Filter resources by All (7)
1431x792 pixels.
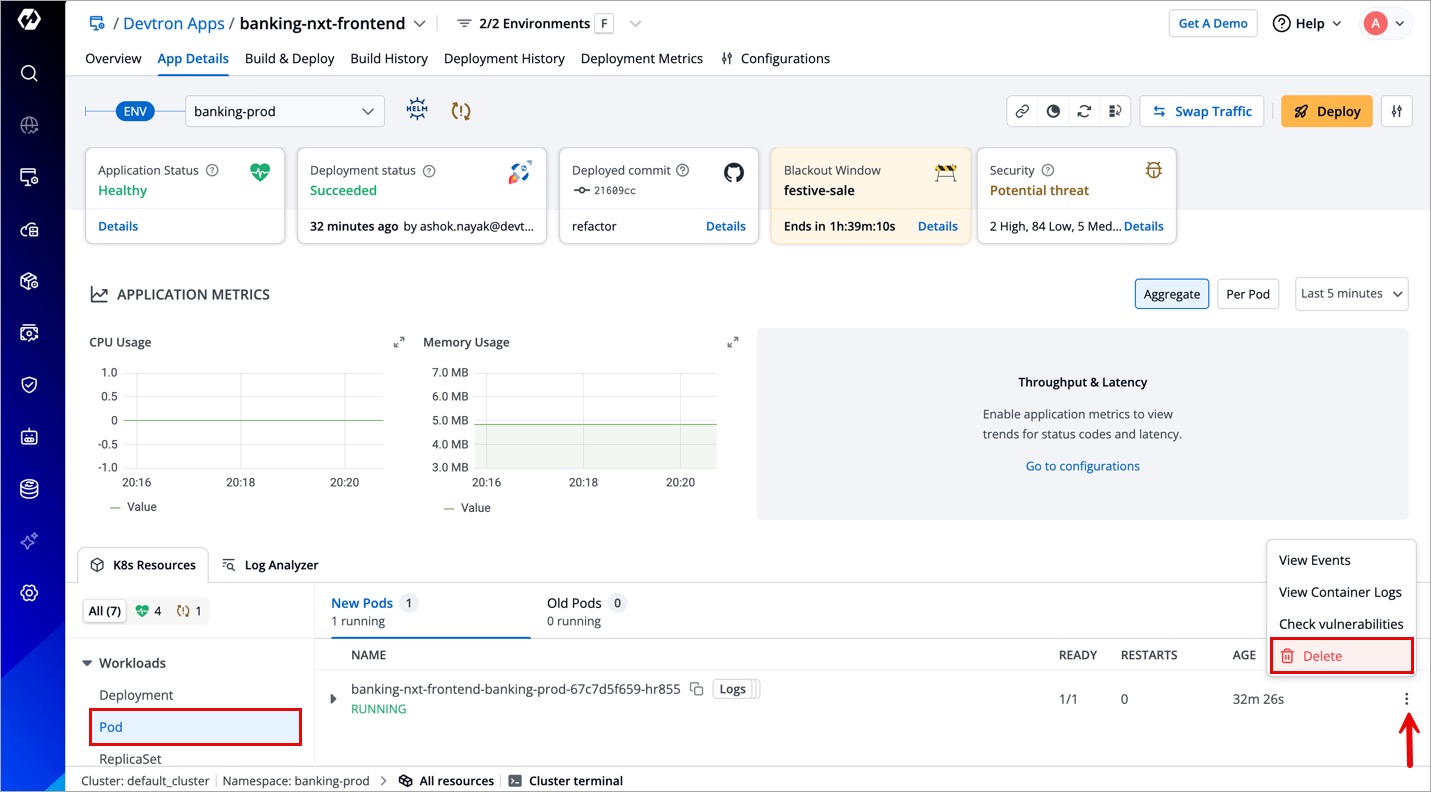click(104, 611)
